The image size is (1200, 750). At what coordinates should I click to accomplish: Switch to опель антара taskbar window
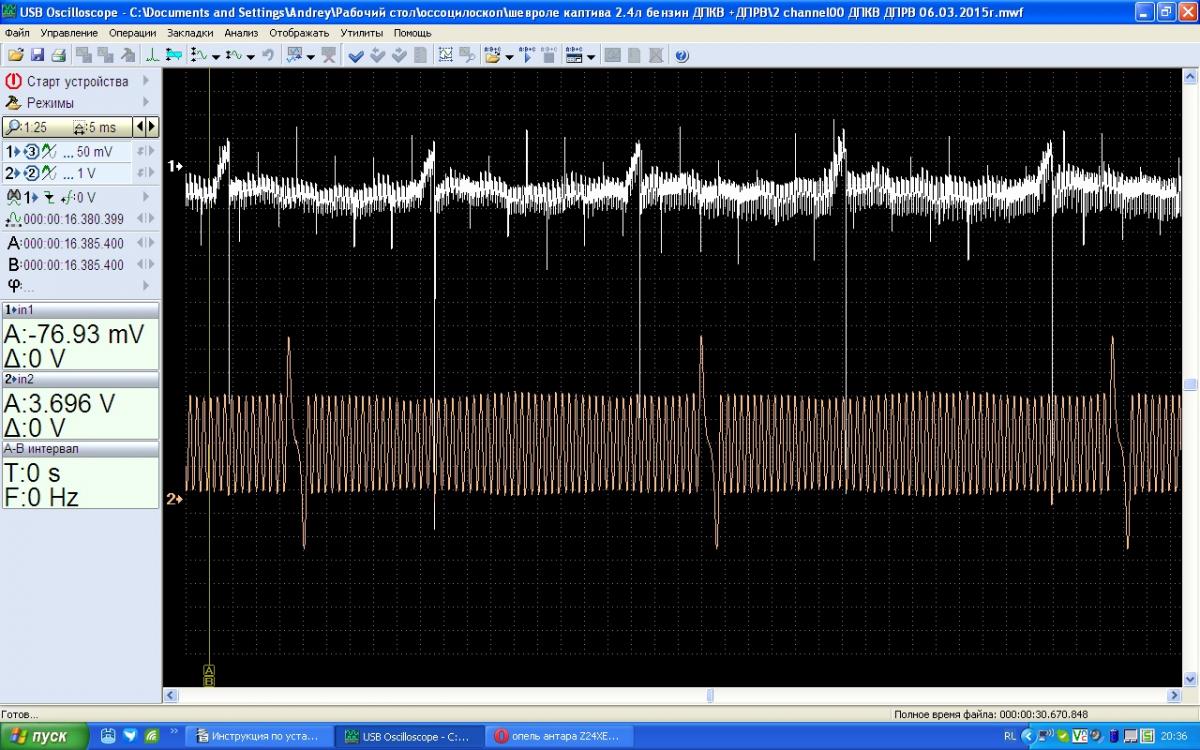(x=558, y=737)
